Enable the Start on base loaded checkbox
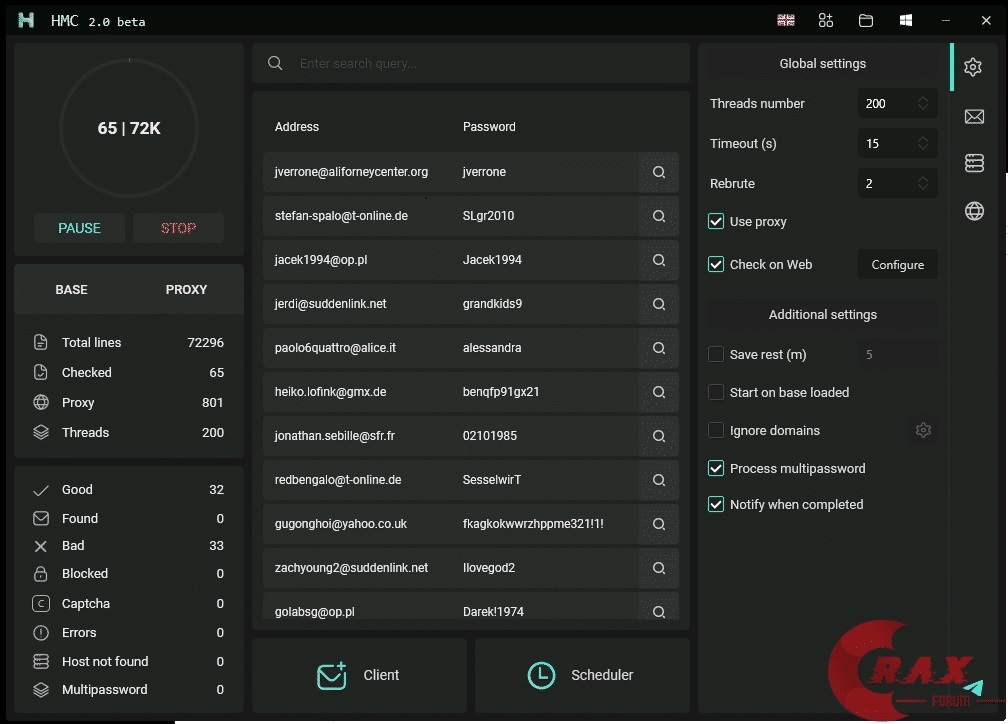Image resolution: width=1008 pixels, height=724 pixels. [x=716, y=392]
